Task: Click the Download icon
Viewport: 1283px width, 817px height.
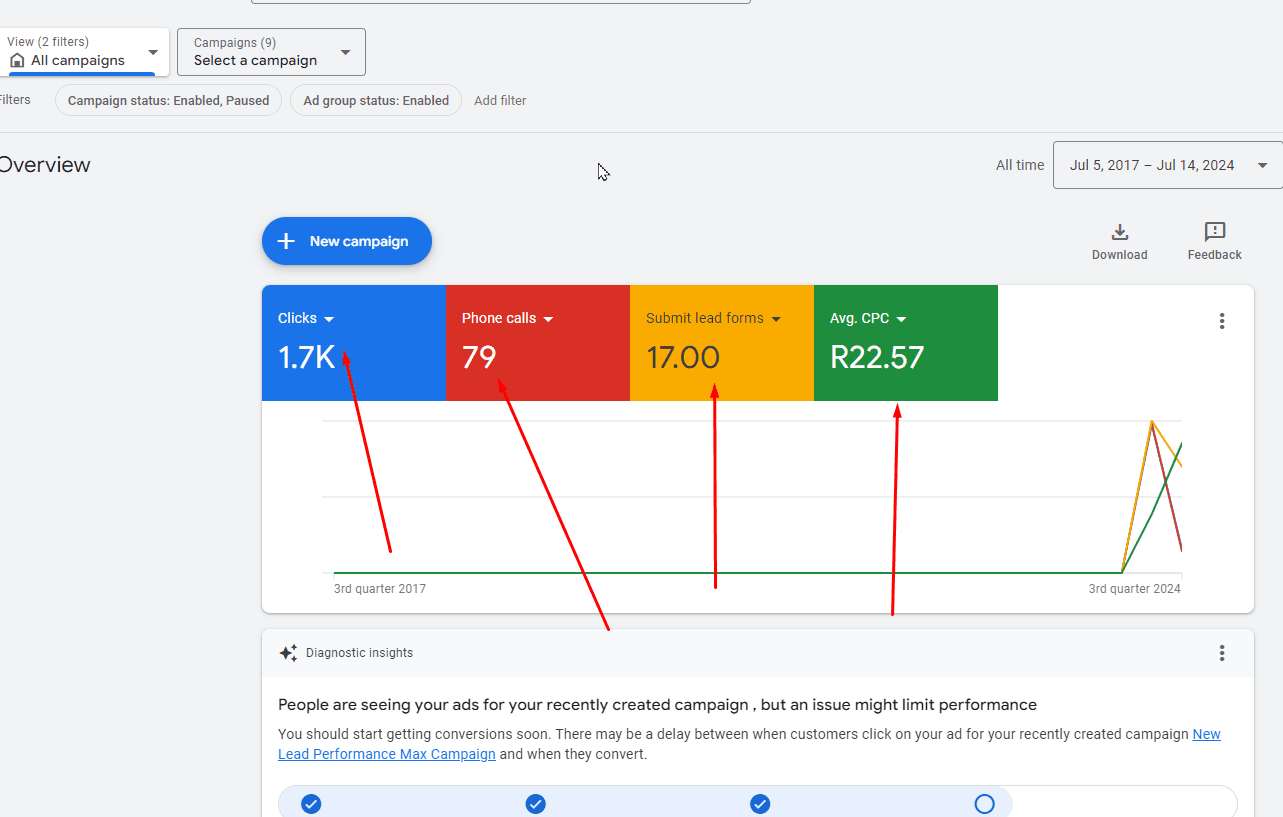Action: (1119, 232)
